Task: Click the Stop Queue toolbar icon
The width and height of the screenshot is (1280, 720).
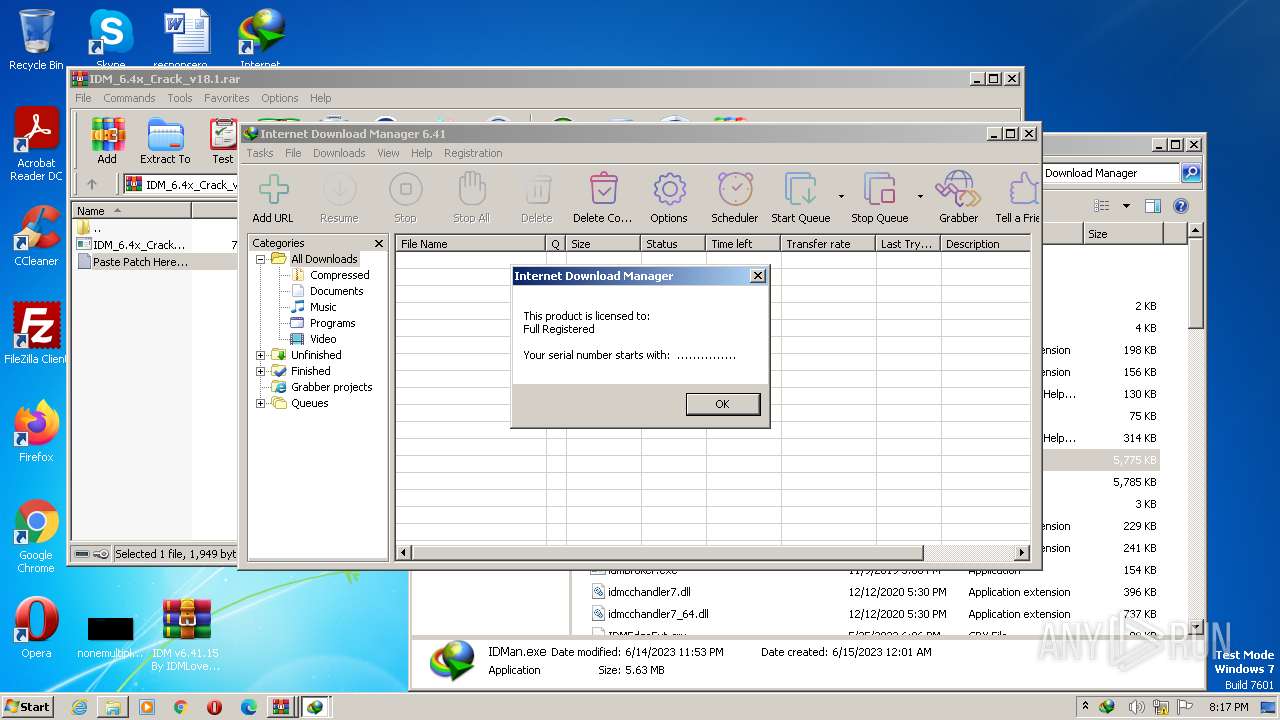Action: click(x=880, y=189)
